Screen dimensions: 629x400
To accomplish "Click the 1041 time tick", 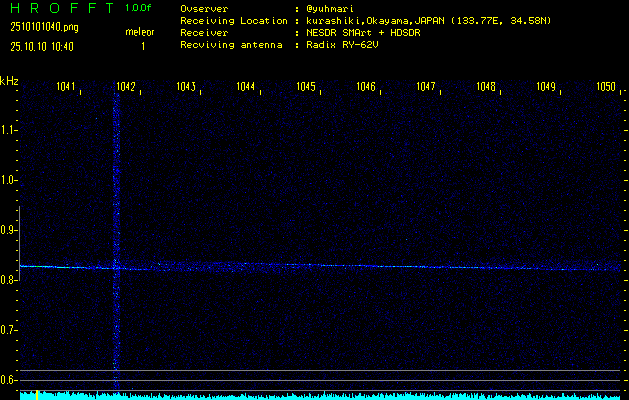I will click(x=67, y=88).
